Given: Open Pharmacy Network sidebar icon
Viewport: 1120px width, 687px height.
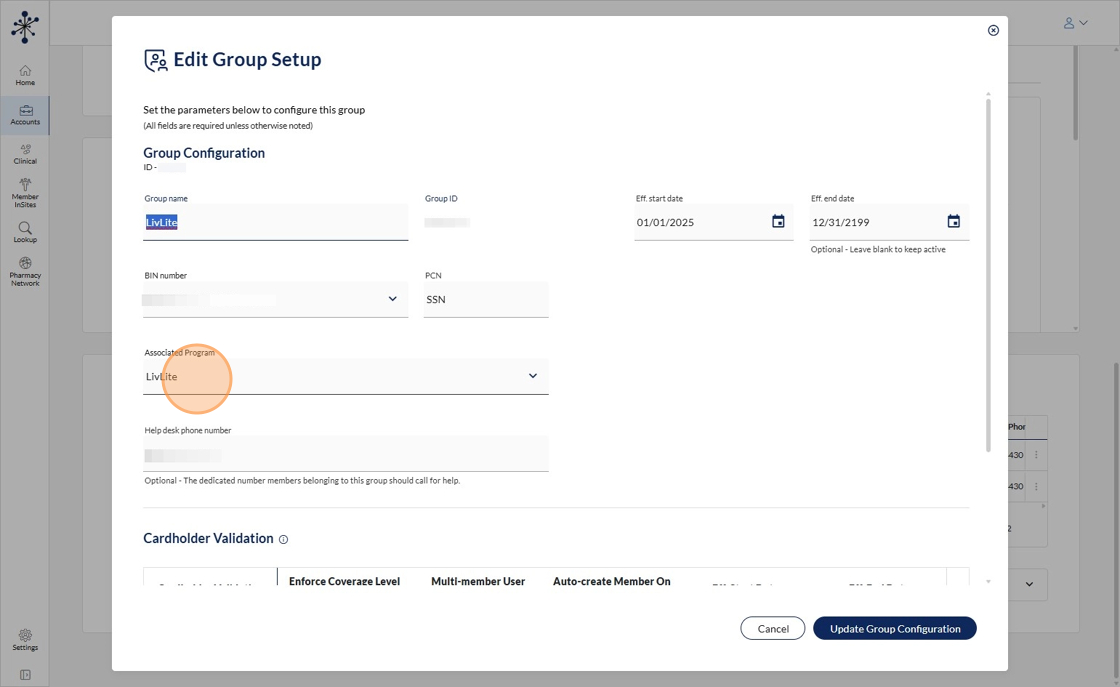Looking at the screenshot, I should pyautogui.click(x=25, y=271).
